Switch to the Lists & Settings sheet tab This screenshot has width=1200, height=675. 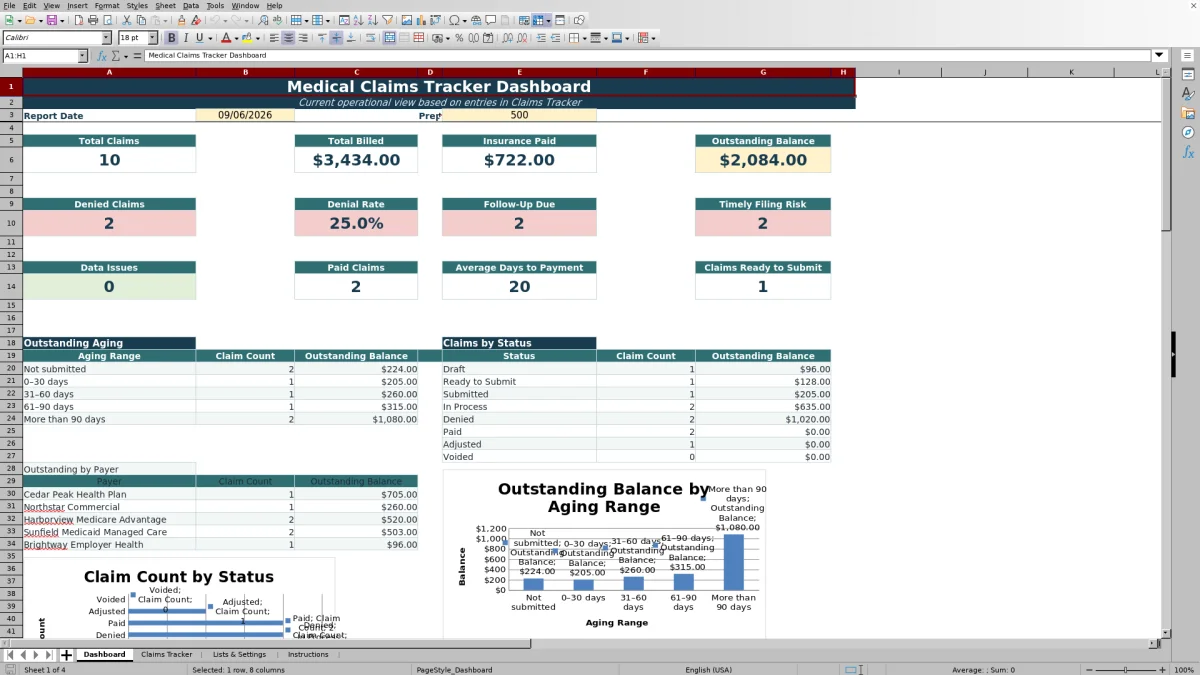click(239, 654)
